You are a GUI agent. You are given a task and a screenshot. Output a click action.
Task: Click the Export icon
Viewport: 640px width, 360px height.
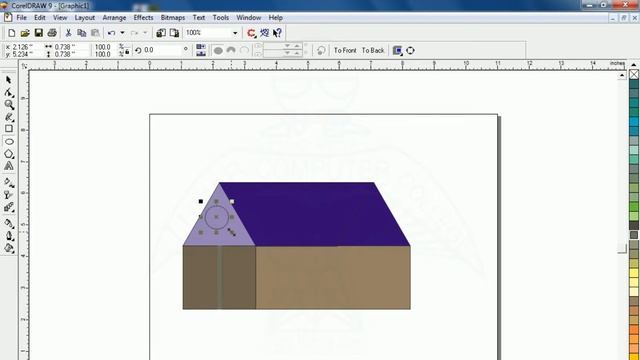coord(174,33)
